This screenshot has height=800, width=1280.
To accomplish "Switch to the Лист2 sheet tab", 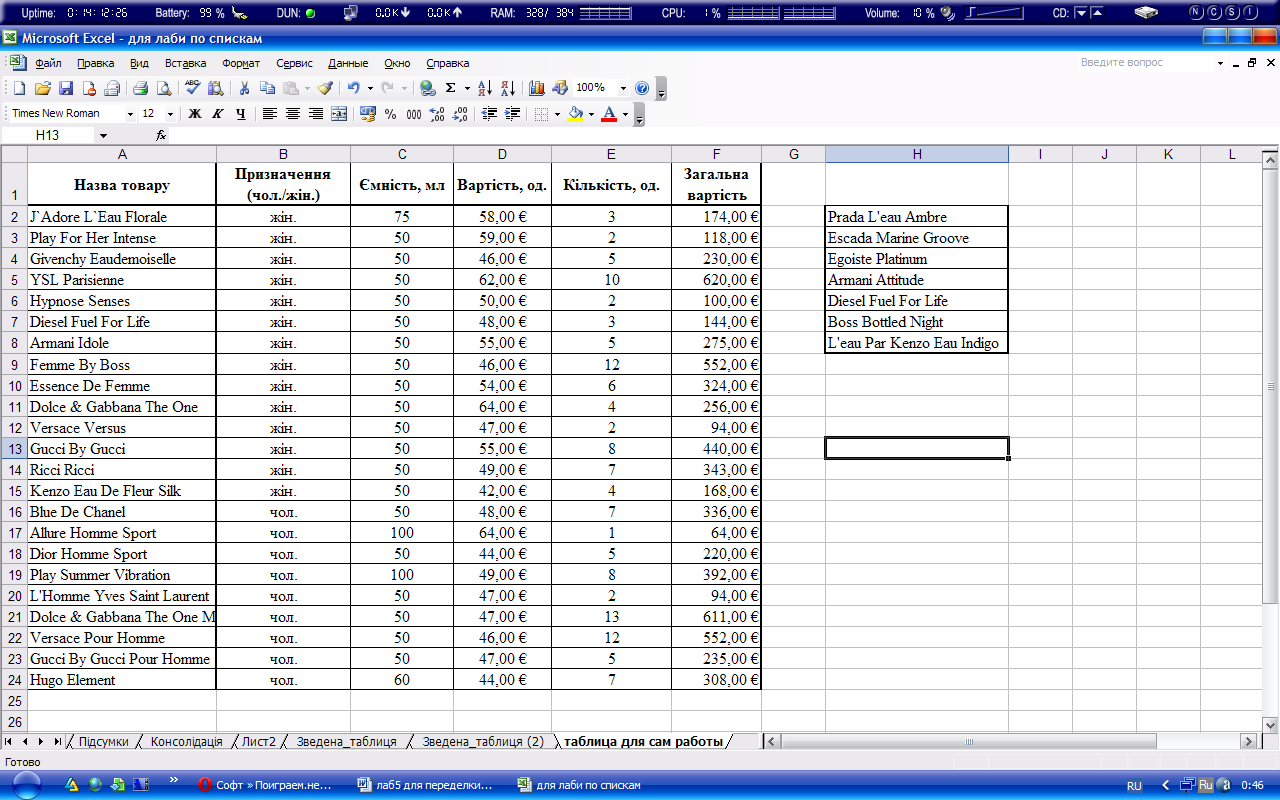I will coord(258,741).
